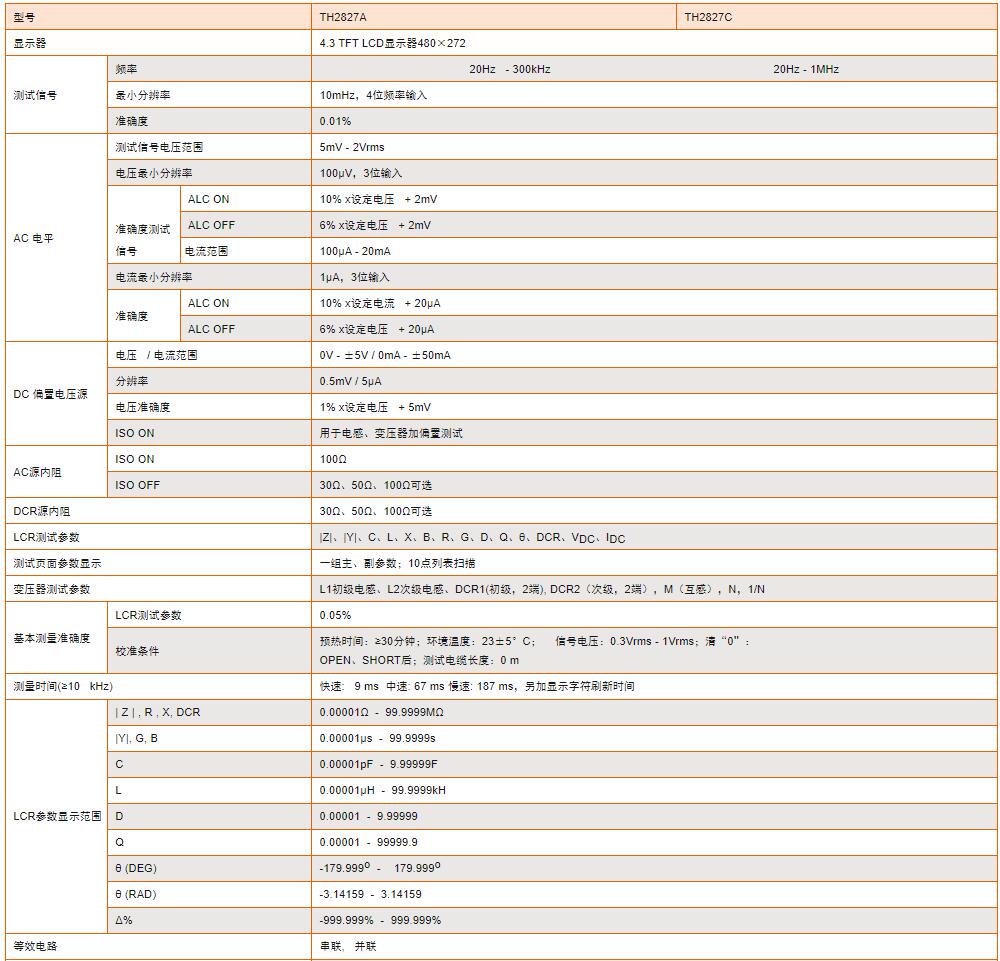1000x961 pixels.
Task: Click the 'Δ%' label
Action: coord(124,921)
